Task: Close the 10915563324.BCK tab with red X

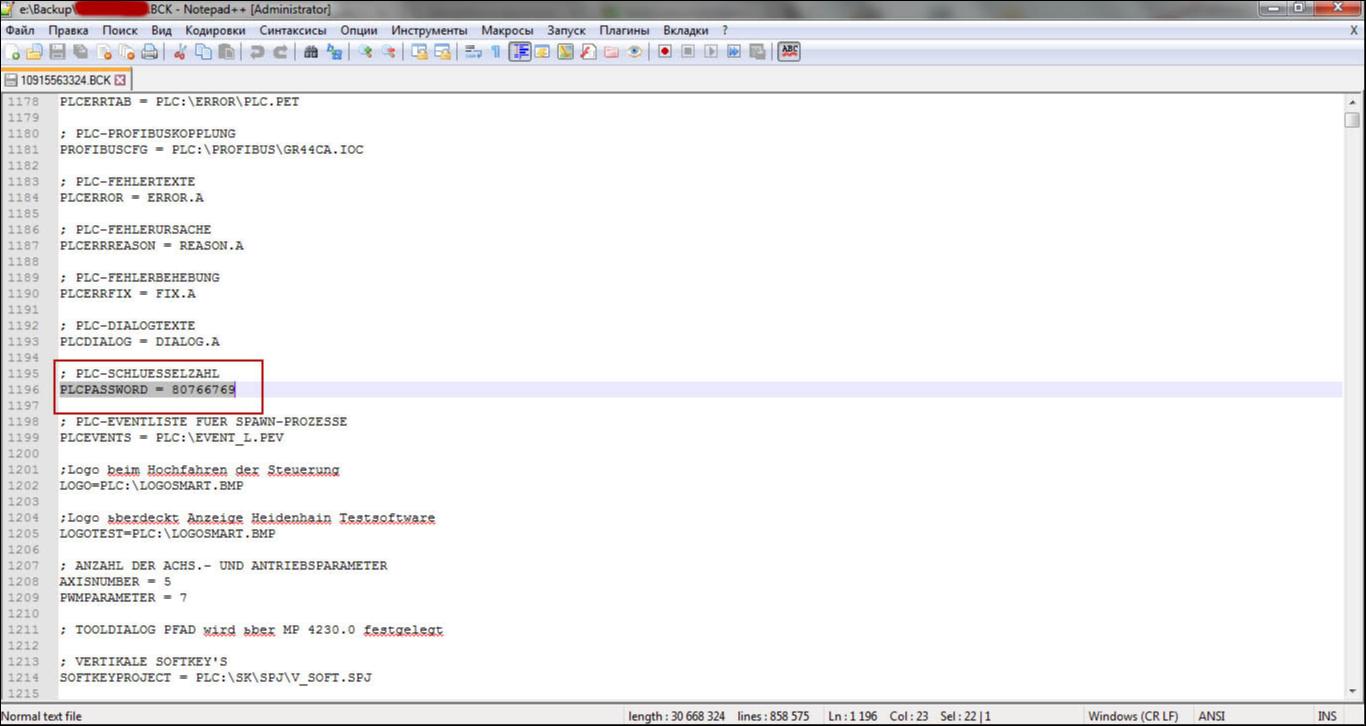Action: [x=121, y=80]
